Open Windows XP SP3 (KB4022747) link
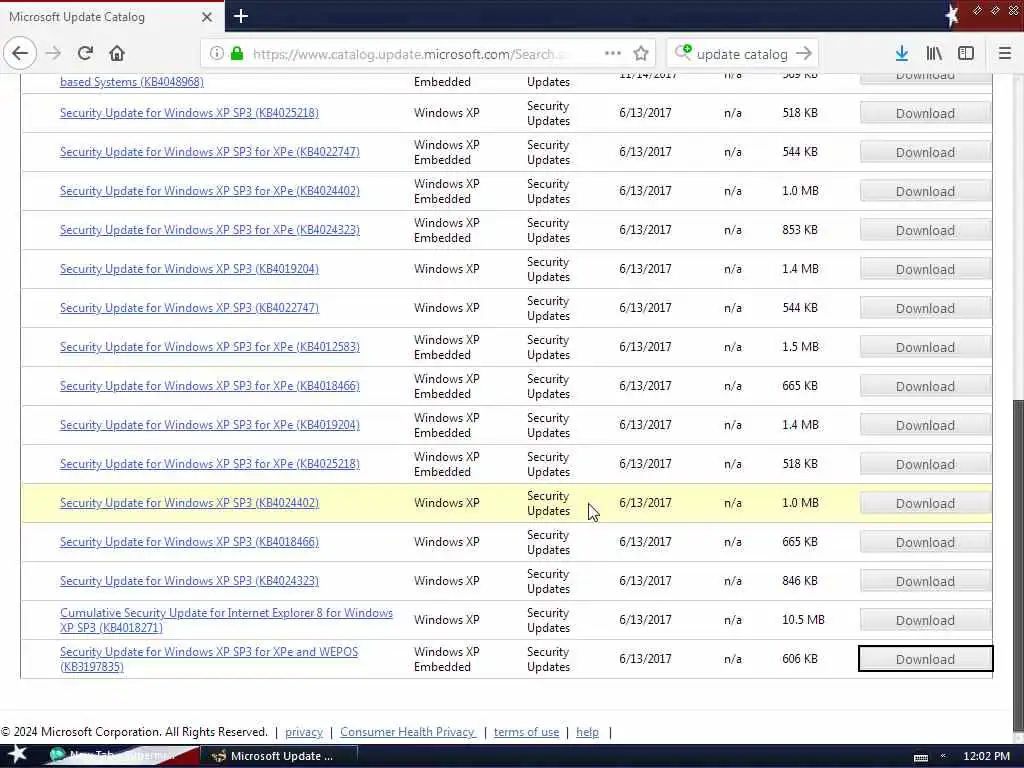The image size is (1024, 768). 189,308
